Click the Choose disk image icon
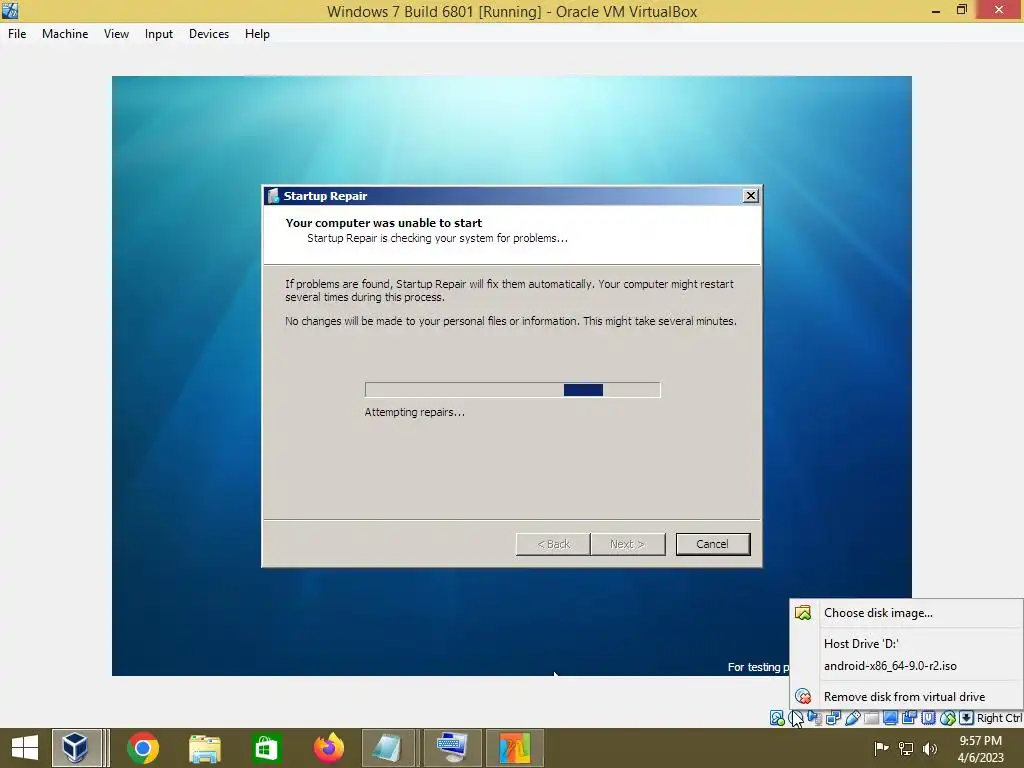Screen dimensions: 1024x768 tap(803, 613)
